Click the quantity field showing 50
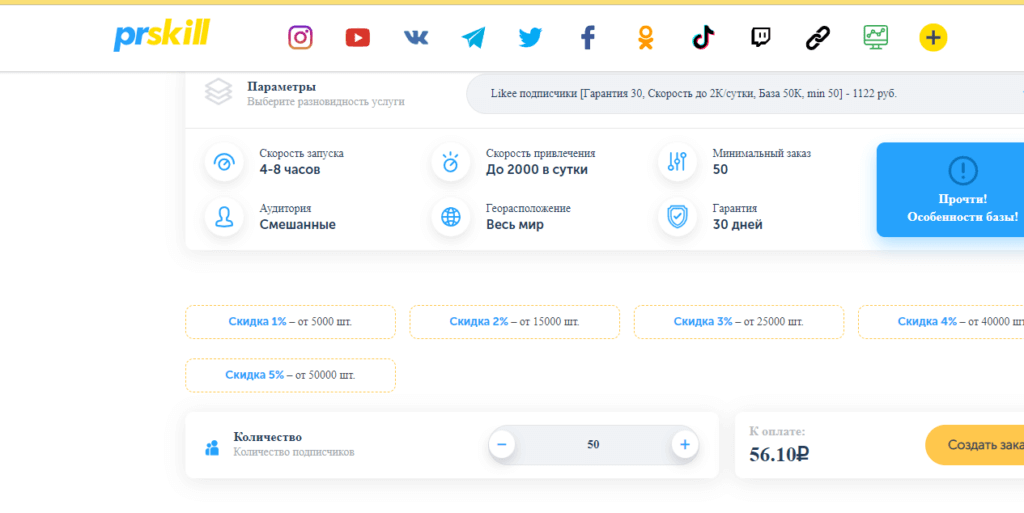The image size is (1024, 513). point(593,444)
